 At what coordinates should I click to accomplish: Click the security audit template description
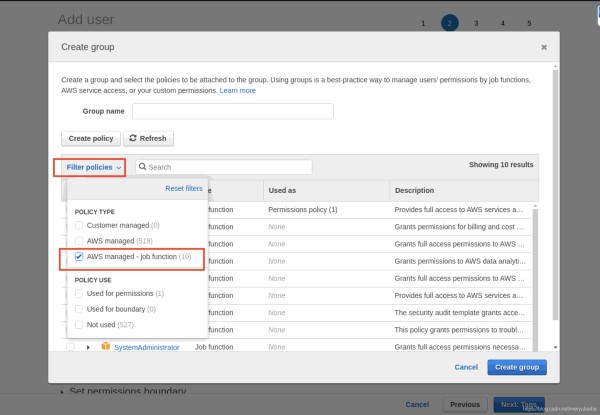459,312
